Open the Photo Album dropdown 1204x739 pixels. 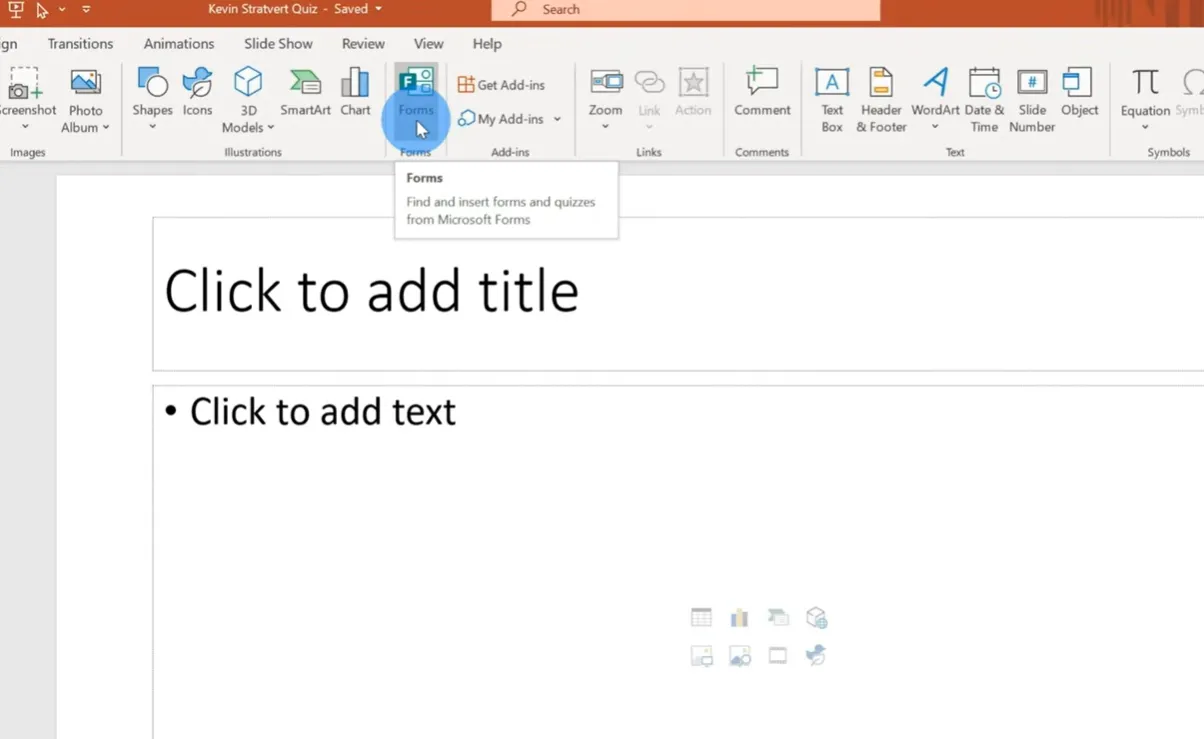[x=105, y=128]
